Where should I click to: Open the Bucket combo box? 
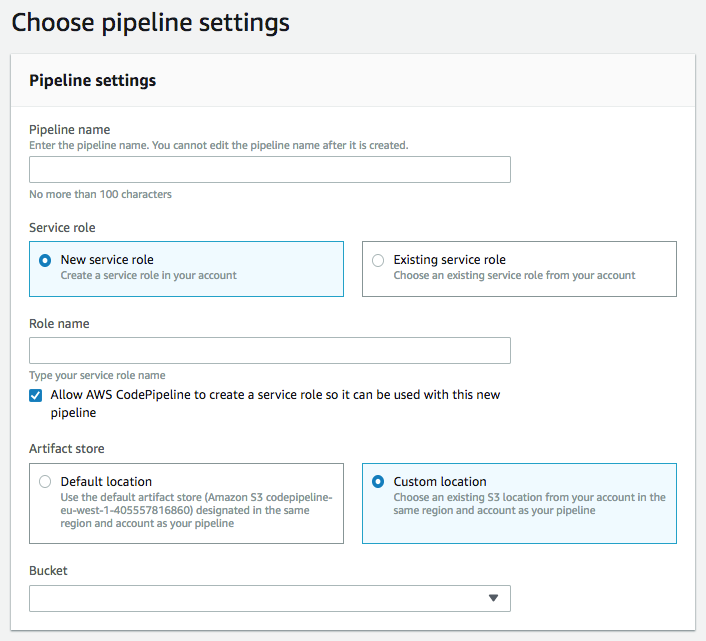click(260, 598)
